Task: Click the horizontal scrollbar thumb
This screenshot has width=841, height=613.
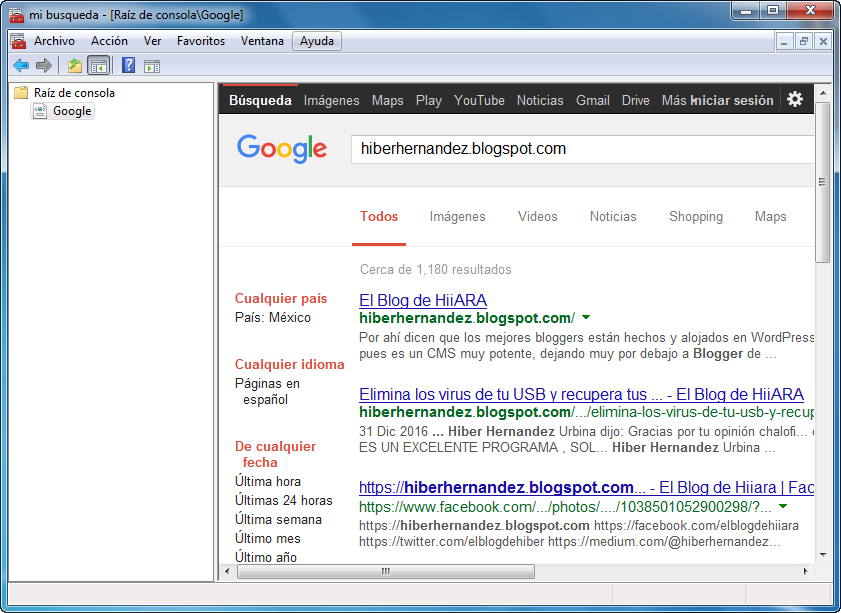Action: 386,572
